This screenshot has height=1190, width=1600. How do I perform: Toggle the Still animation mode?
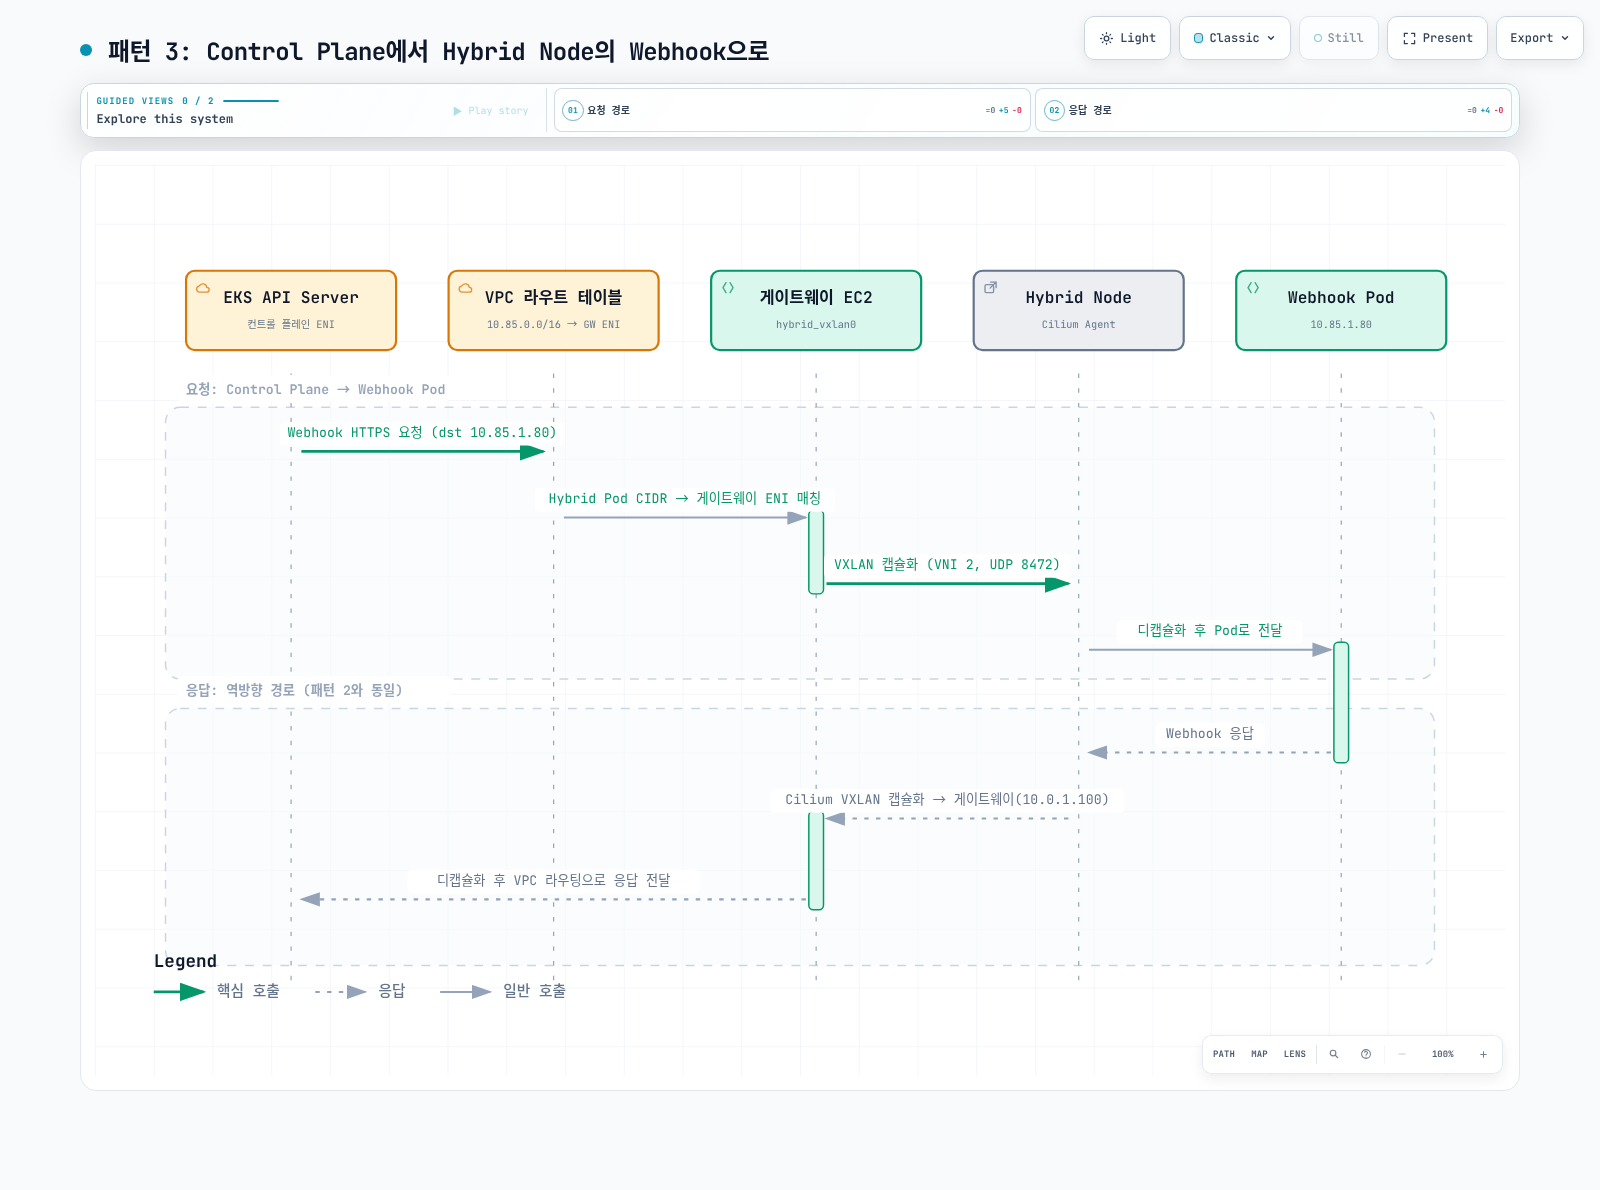click(x=1339, y=38)
